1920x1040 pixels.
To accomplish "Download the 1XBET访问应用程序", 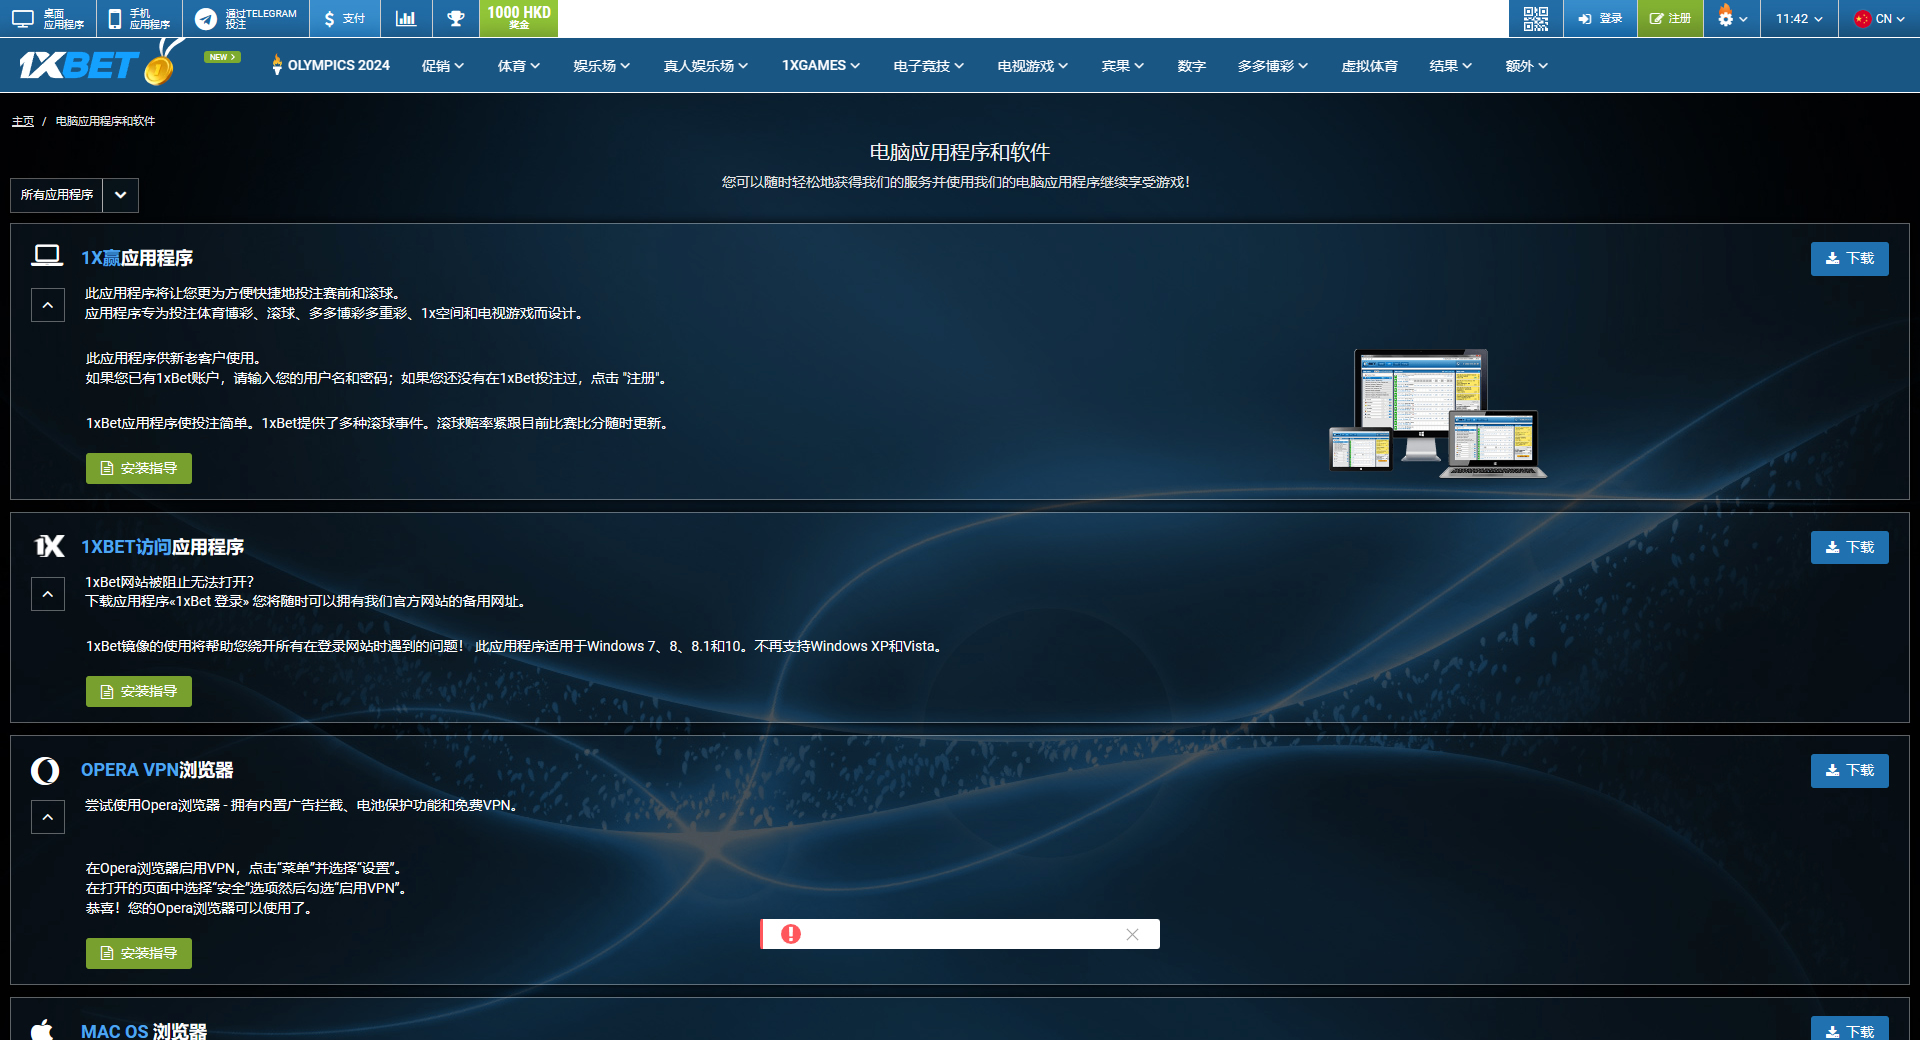I will tap(1849, 547).
